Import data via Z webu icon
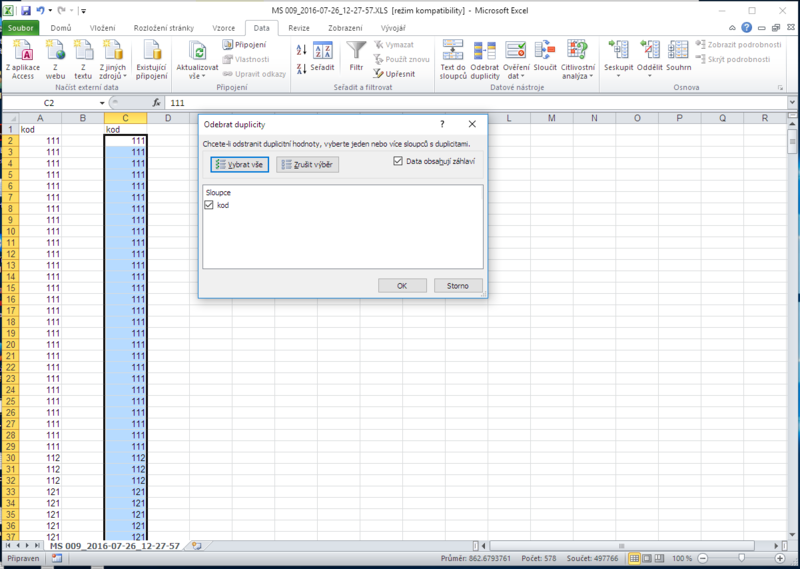This screenshot has height=569, width=800. (x=55, y=60)
